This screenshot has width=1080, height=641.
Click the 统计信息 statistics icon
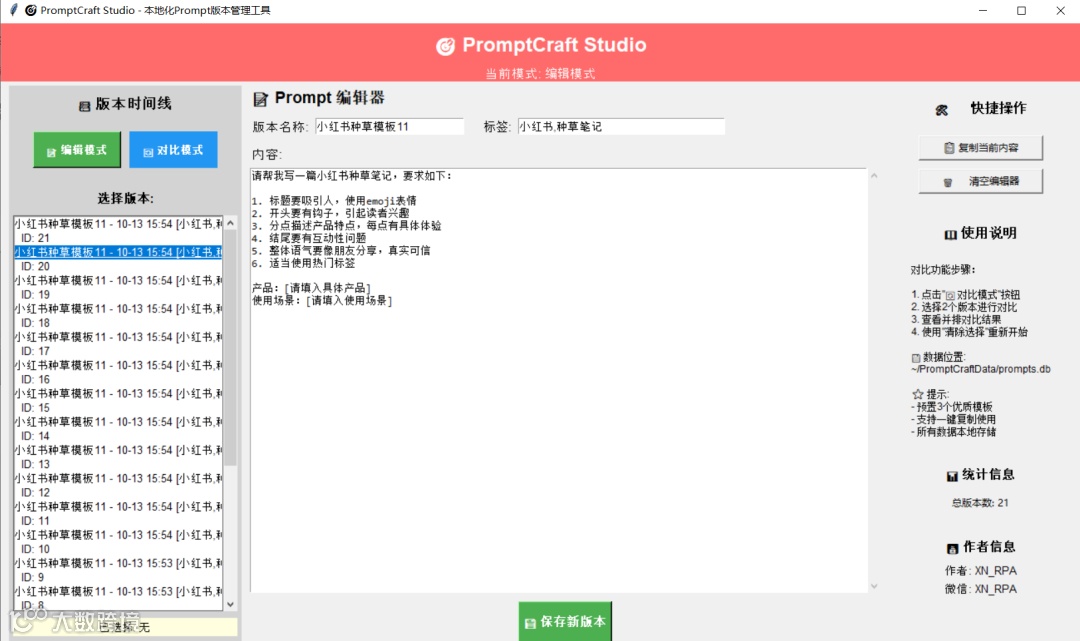click(952, 476)
